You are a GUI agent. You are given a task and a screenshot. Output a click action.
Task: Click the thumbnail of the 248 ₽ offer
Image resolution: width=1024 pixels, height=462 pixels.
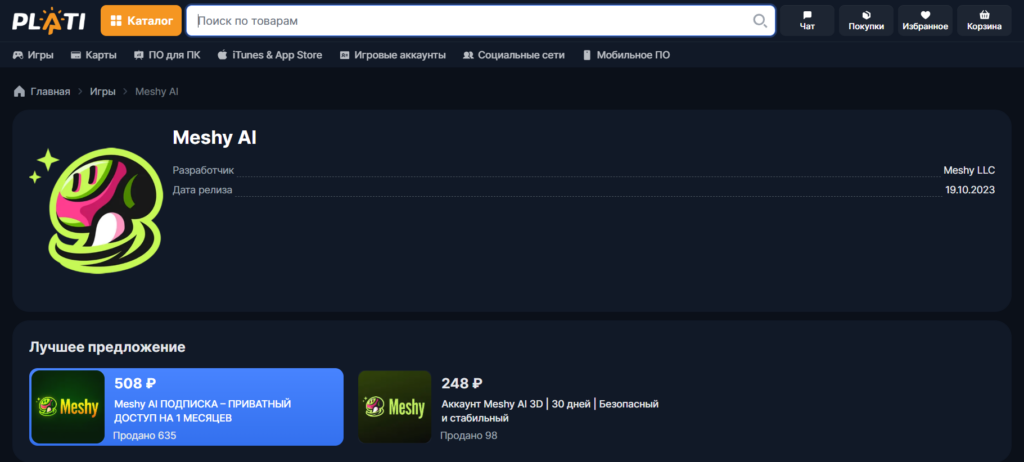[394, 406]
